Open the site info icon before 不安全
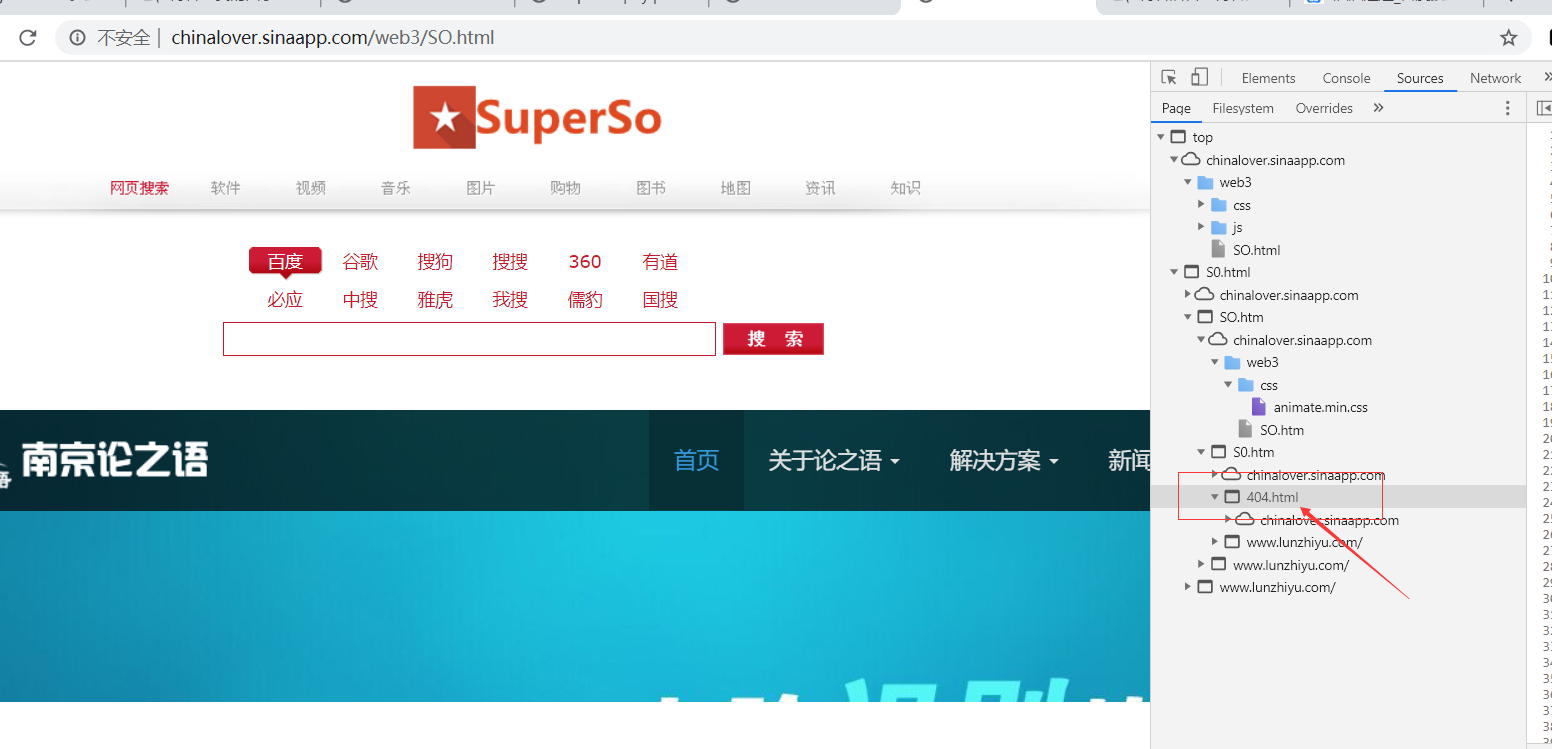The image size is (1552, 749). tap(77, 38)
